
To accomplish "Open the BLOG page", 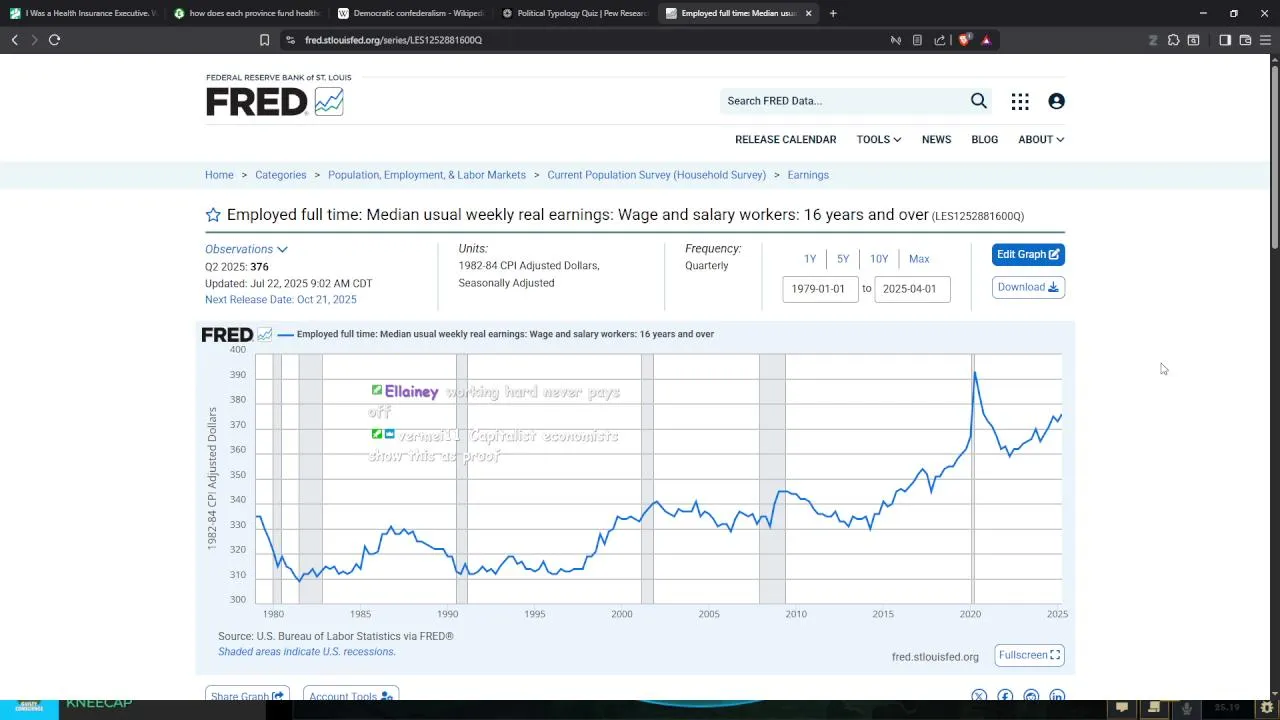I will [x=984, y=140].
